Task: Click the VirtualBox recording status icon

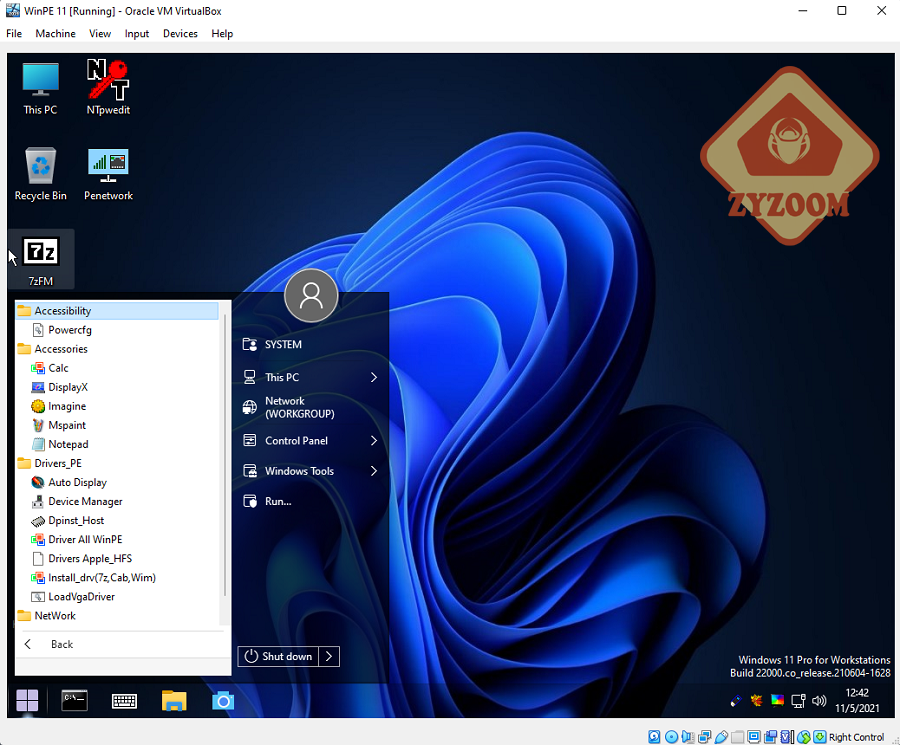Action: [x=770, y=736]
